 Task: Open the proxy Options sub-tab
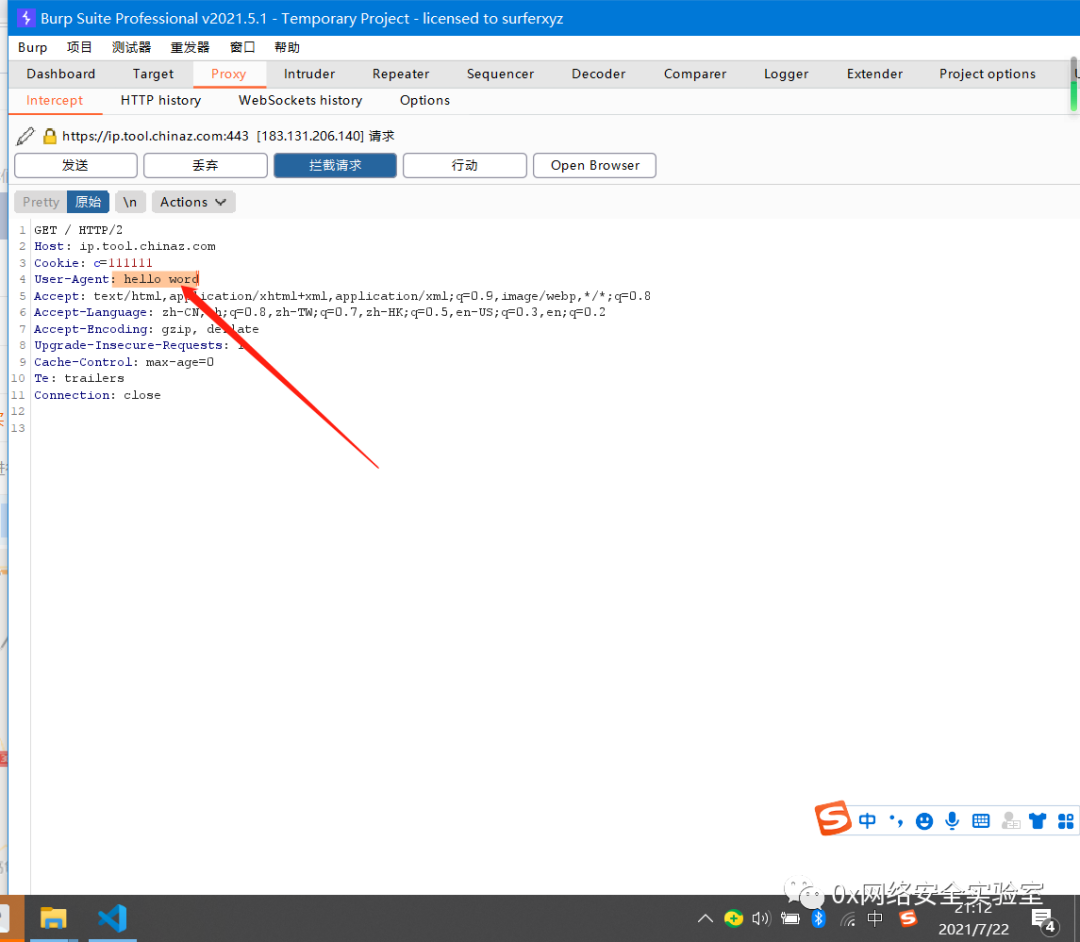[x=425, y=101]
